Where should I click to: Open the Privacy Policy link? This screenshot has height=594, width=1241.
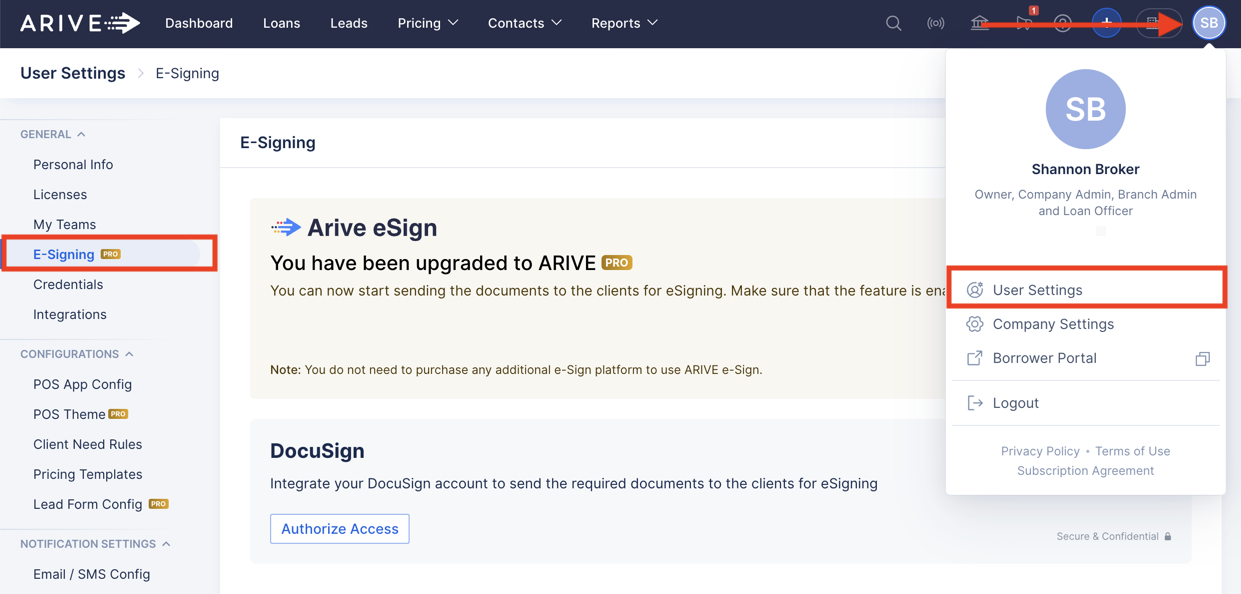pos(1040,451)
